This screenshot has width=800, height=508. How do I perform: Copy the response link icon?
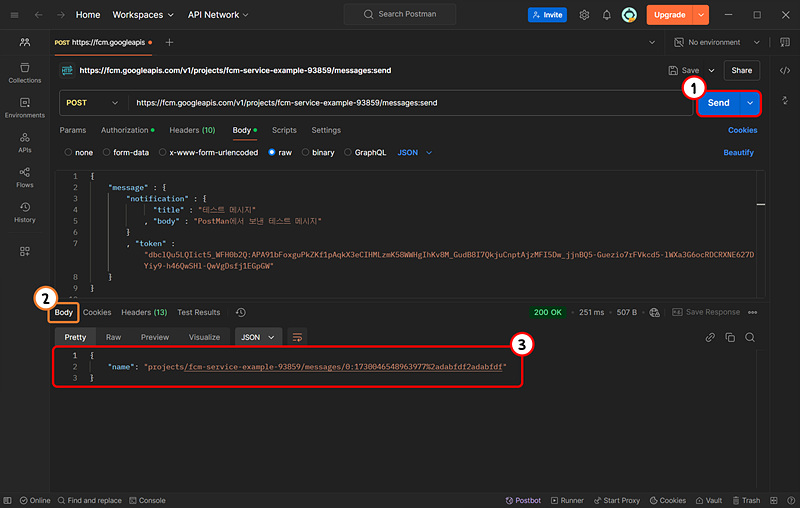pos(710,337)
